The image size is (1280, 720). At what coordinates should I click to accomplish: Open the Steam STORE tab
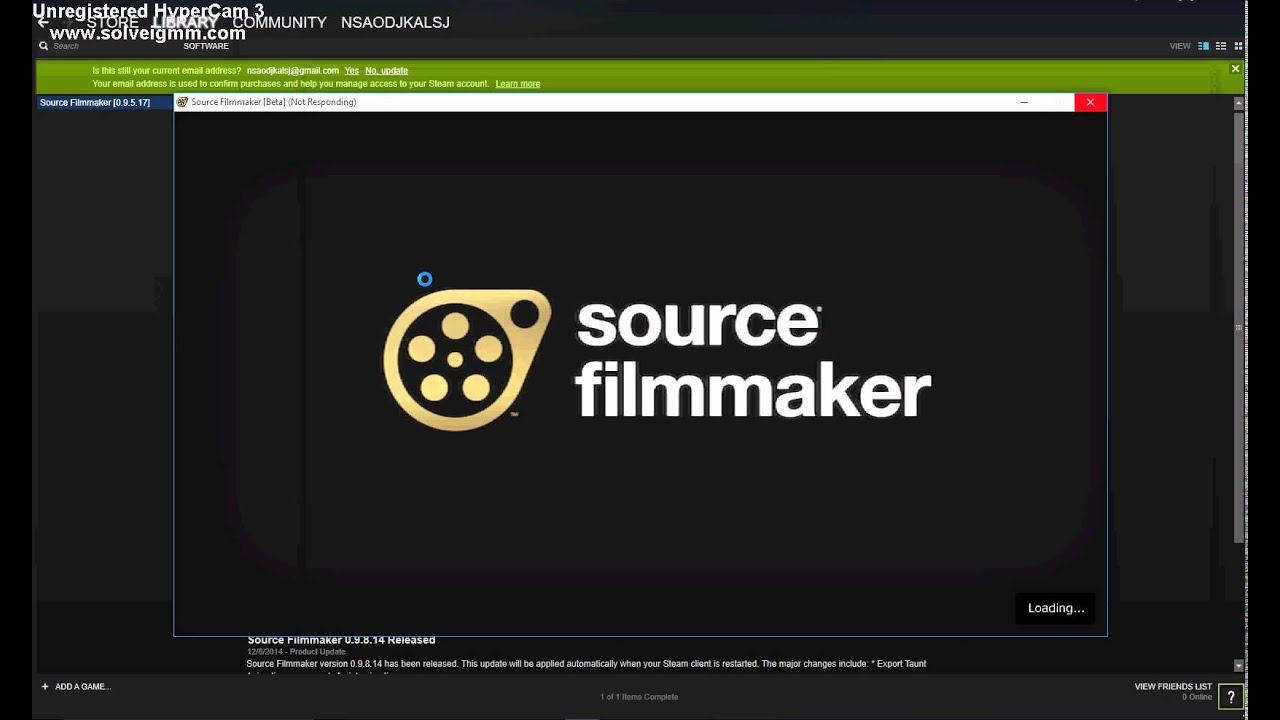pyautogui.click(x=112, y=22)
